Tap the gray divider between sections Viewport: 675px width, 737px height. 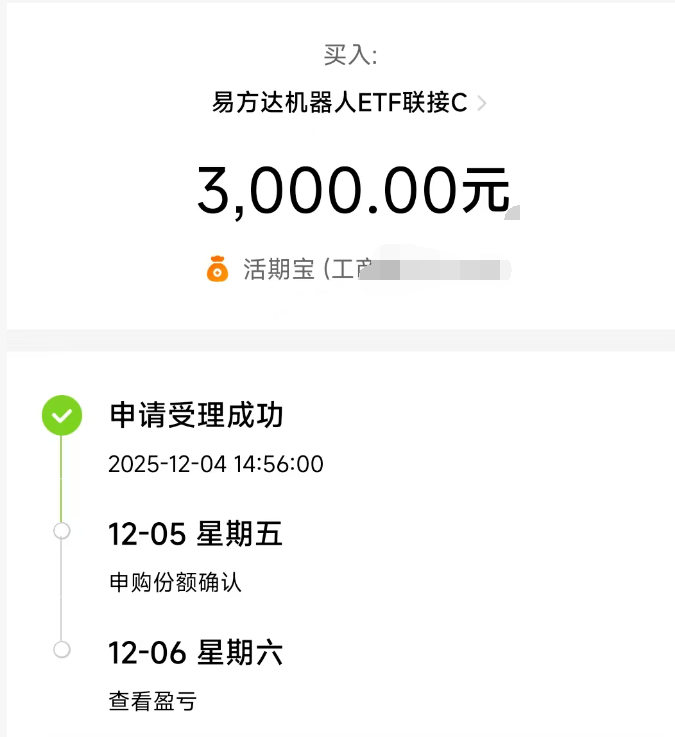pos(341,340)
